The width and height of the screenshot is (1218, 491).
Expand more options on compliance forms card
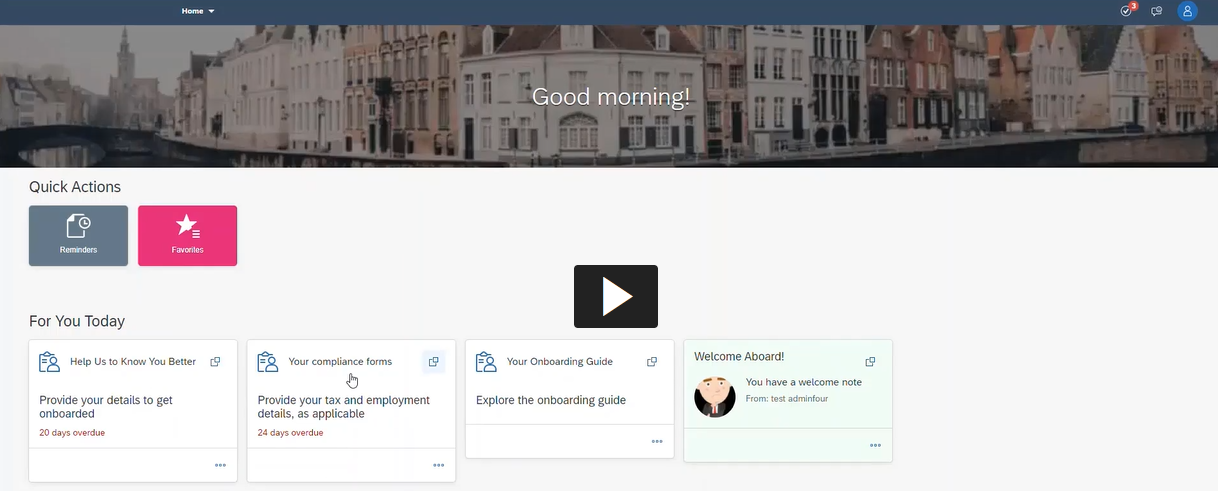438,465
